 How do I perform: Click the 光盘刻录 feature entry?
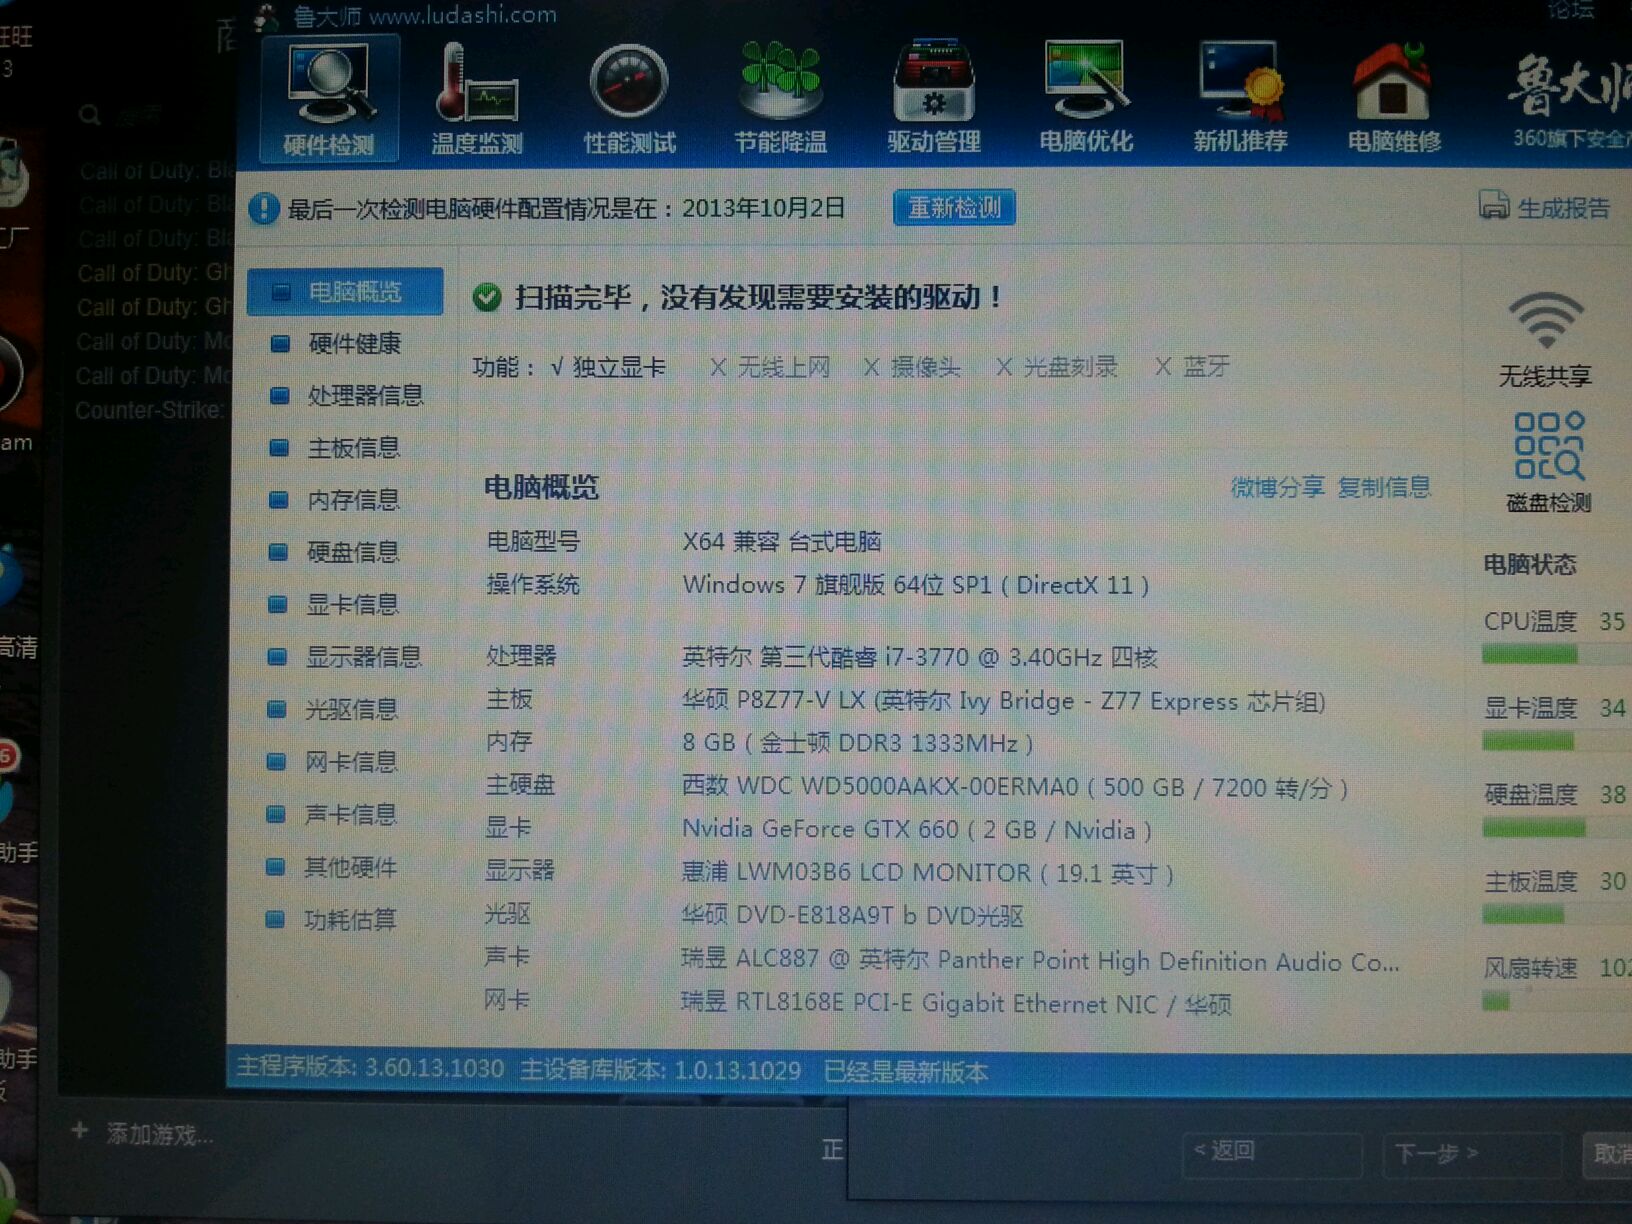[1056, 367]
